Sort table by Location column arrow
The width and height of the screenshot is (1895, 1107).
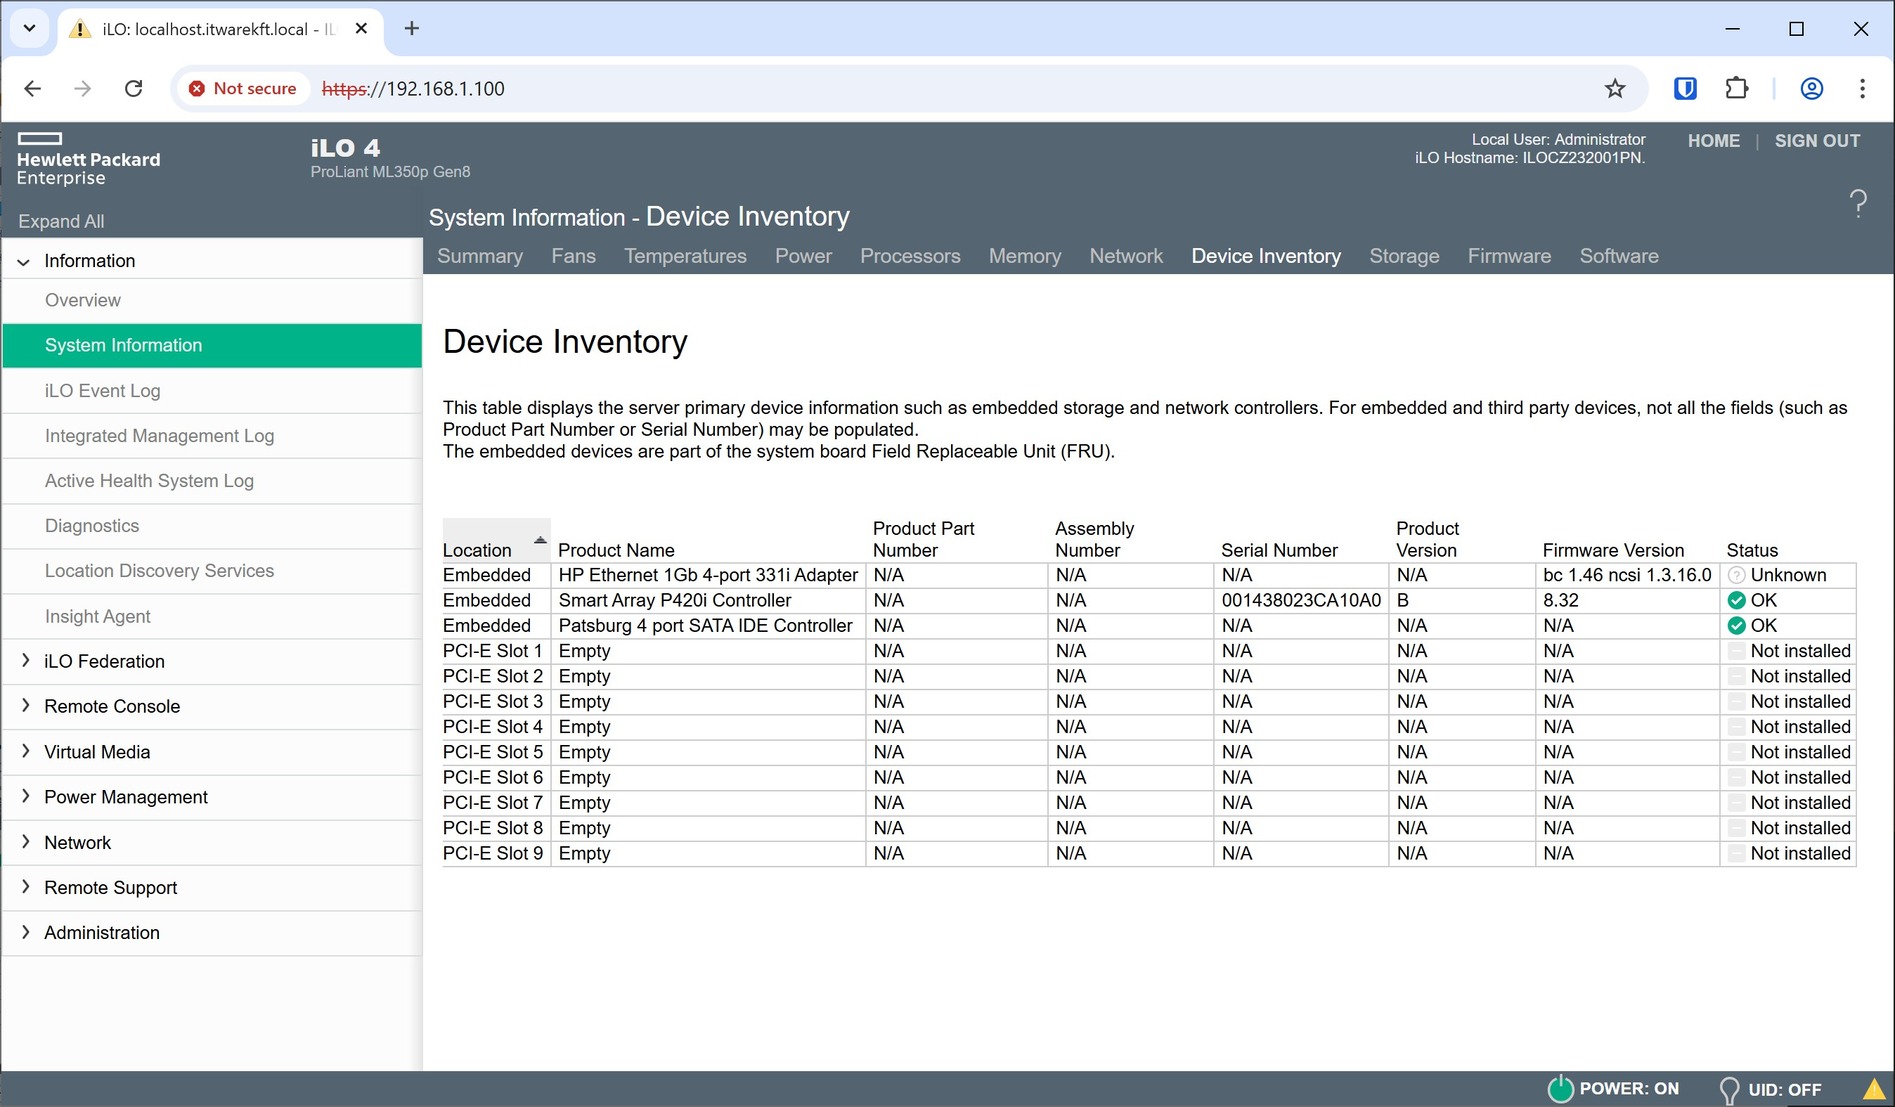coord(540,541)
